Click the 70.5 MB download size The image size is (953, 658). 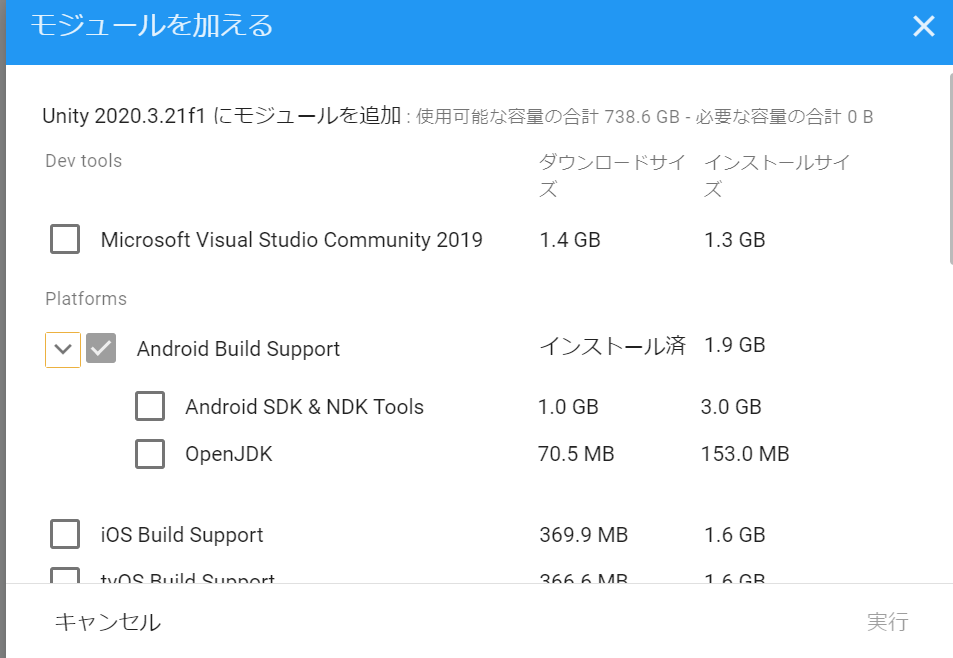pos(576,454)
